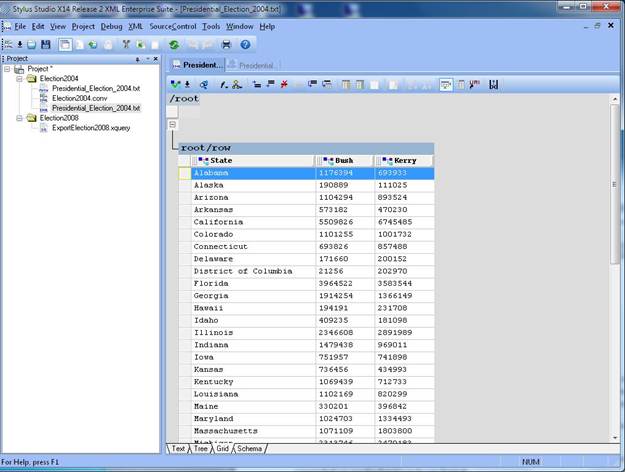Open the Tools menu
Image resolution: width=625 pixels, height=472 pixels.
(211, 26)
